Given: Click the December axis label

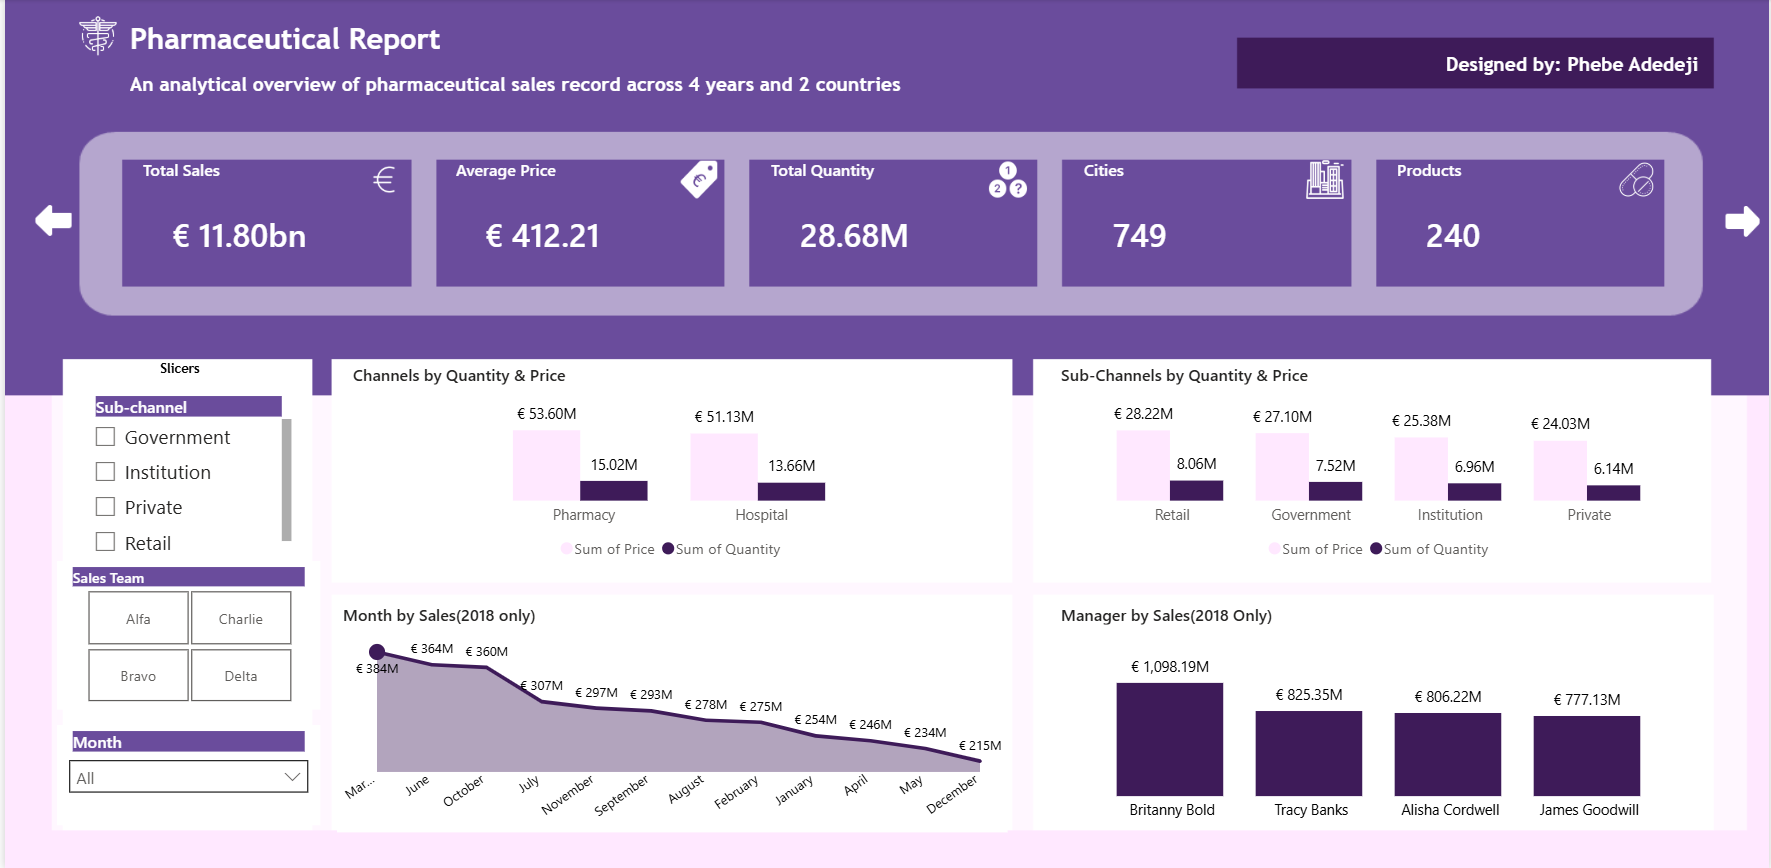Looking at the screenshot, I should click(952, 795).
